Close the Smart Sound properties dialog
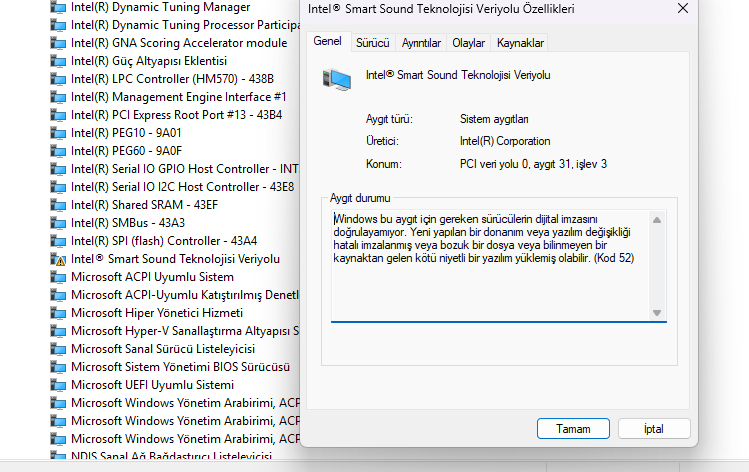 (683, 9)
